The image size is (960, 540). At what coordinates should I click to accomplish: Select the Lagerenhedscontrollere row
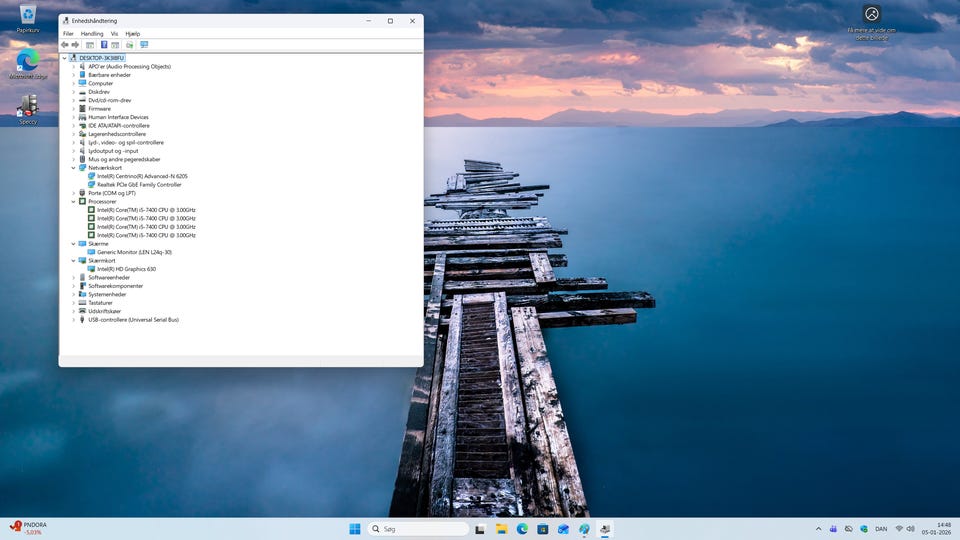pos(117,134)
